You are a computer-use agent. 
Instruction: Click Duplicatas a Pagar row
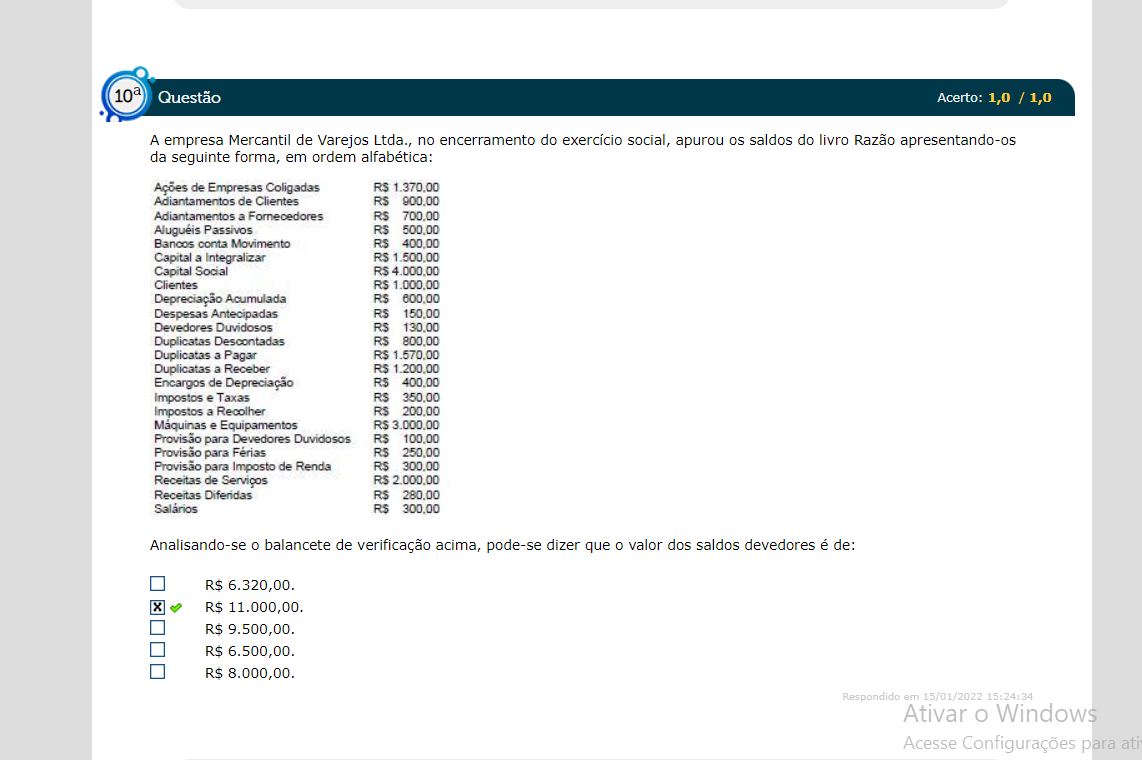[x=296, y=355]
